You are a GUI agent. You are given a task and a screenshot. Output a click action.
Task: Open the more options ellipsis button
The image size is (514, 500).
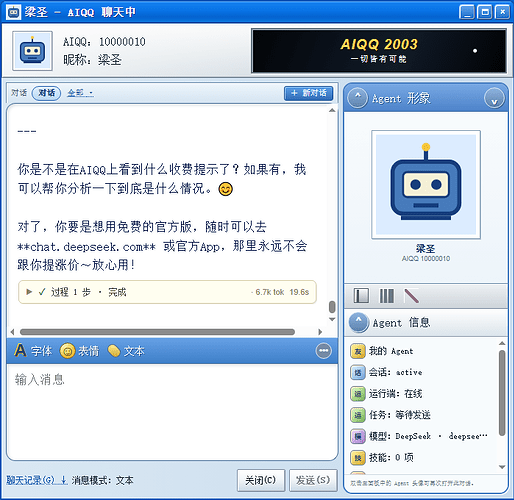tap(324, 351)
